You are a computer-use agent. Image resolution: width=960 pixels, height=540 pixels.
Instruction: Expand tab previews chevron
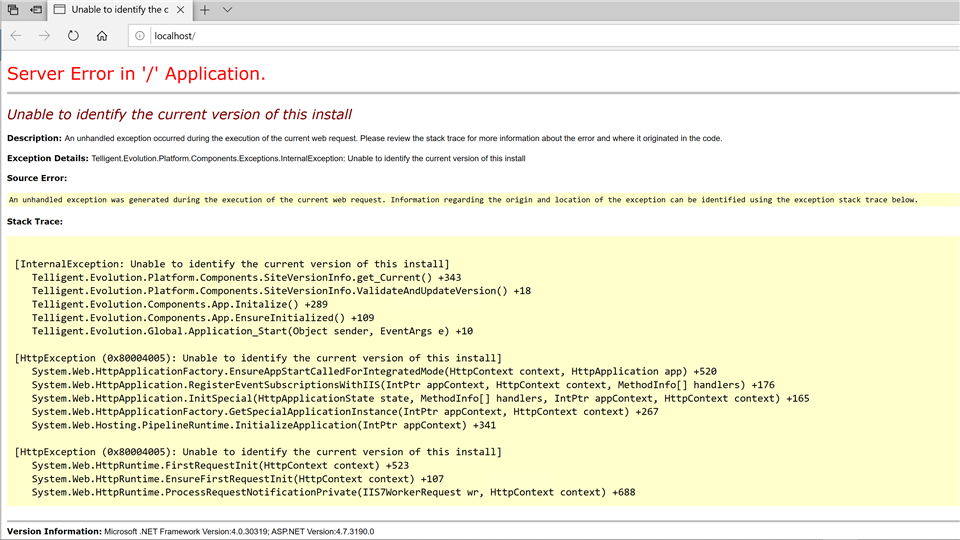(x=227, y=10)
